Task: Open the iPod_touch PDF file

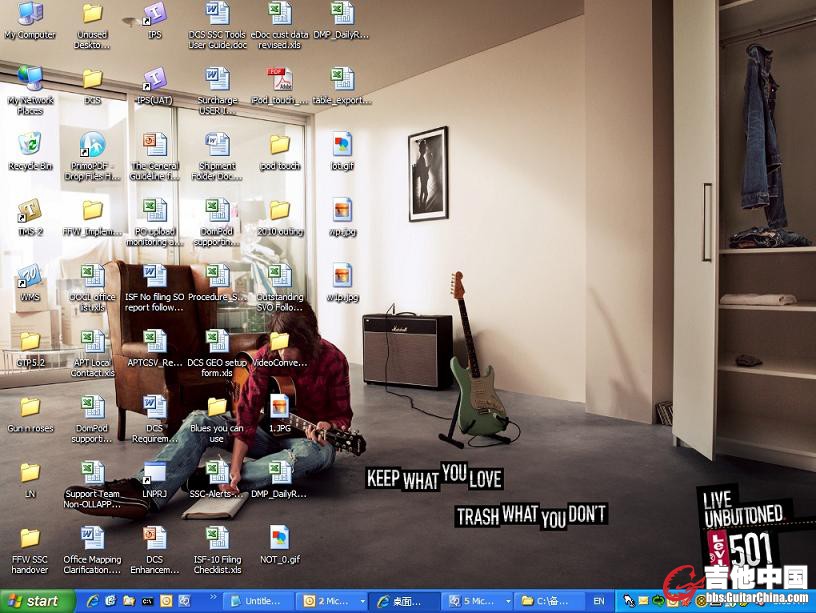Action: point(279,79)
